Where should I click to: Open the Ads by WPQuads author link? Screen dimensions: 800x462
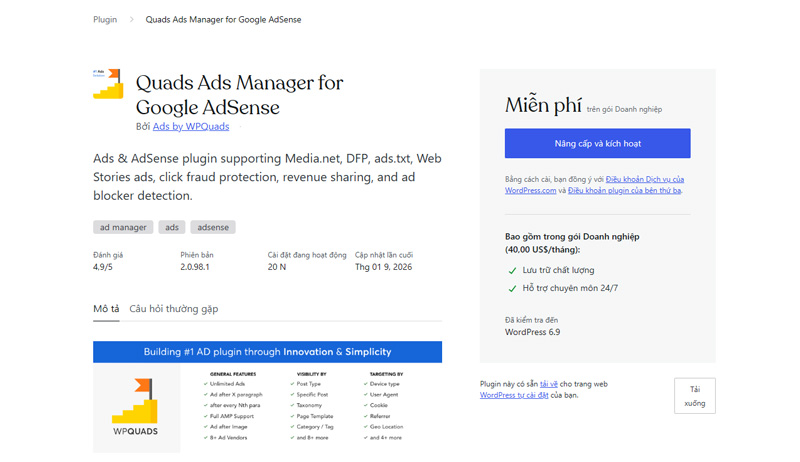191,127
